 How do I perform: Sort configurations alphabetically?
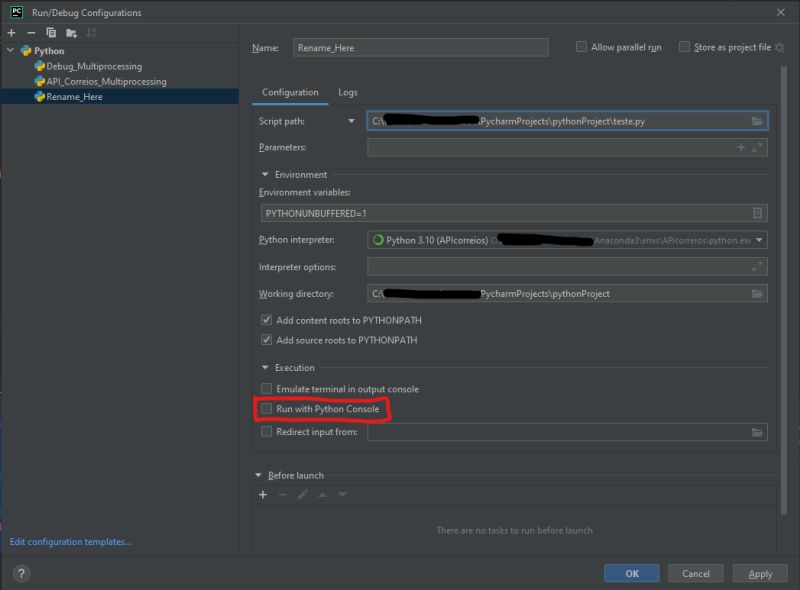[92, 33]
